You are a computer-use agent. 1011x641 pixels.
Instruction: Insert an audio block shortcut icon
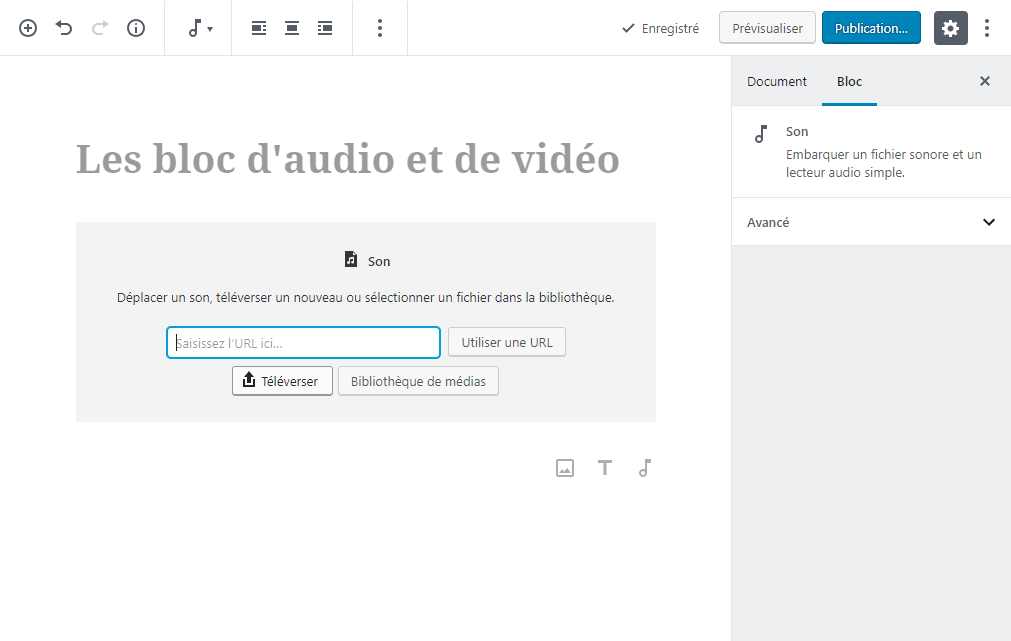coord(645,468)
